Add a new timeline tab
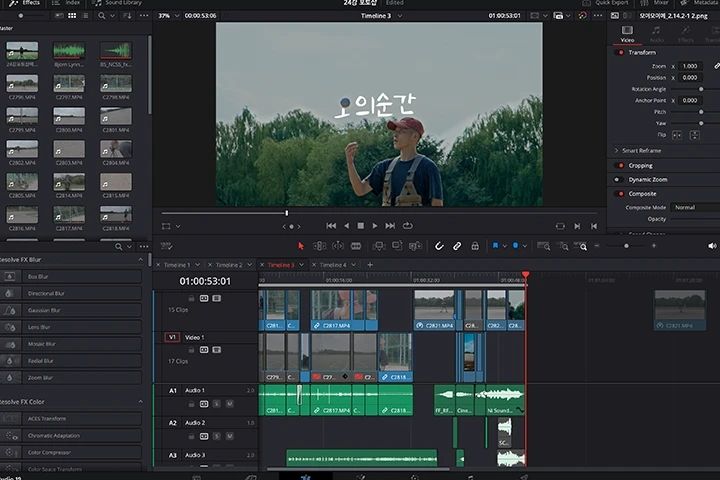Viewport: 720px width, 480px height. pos(370,265)
